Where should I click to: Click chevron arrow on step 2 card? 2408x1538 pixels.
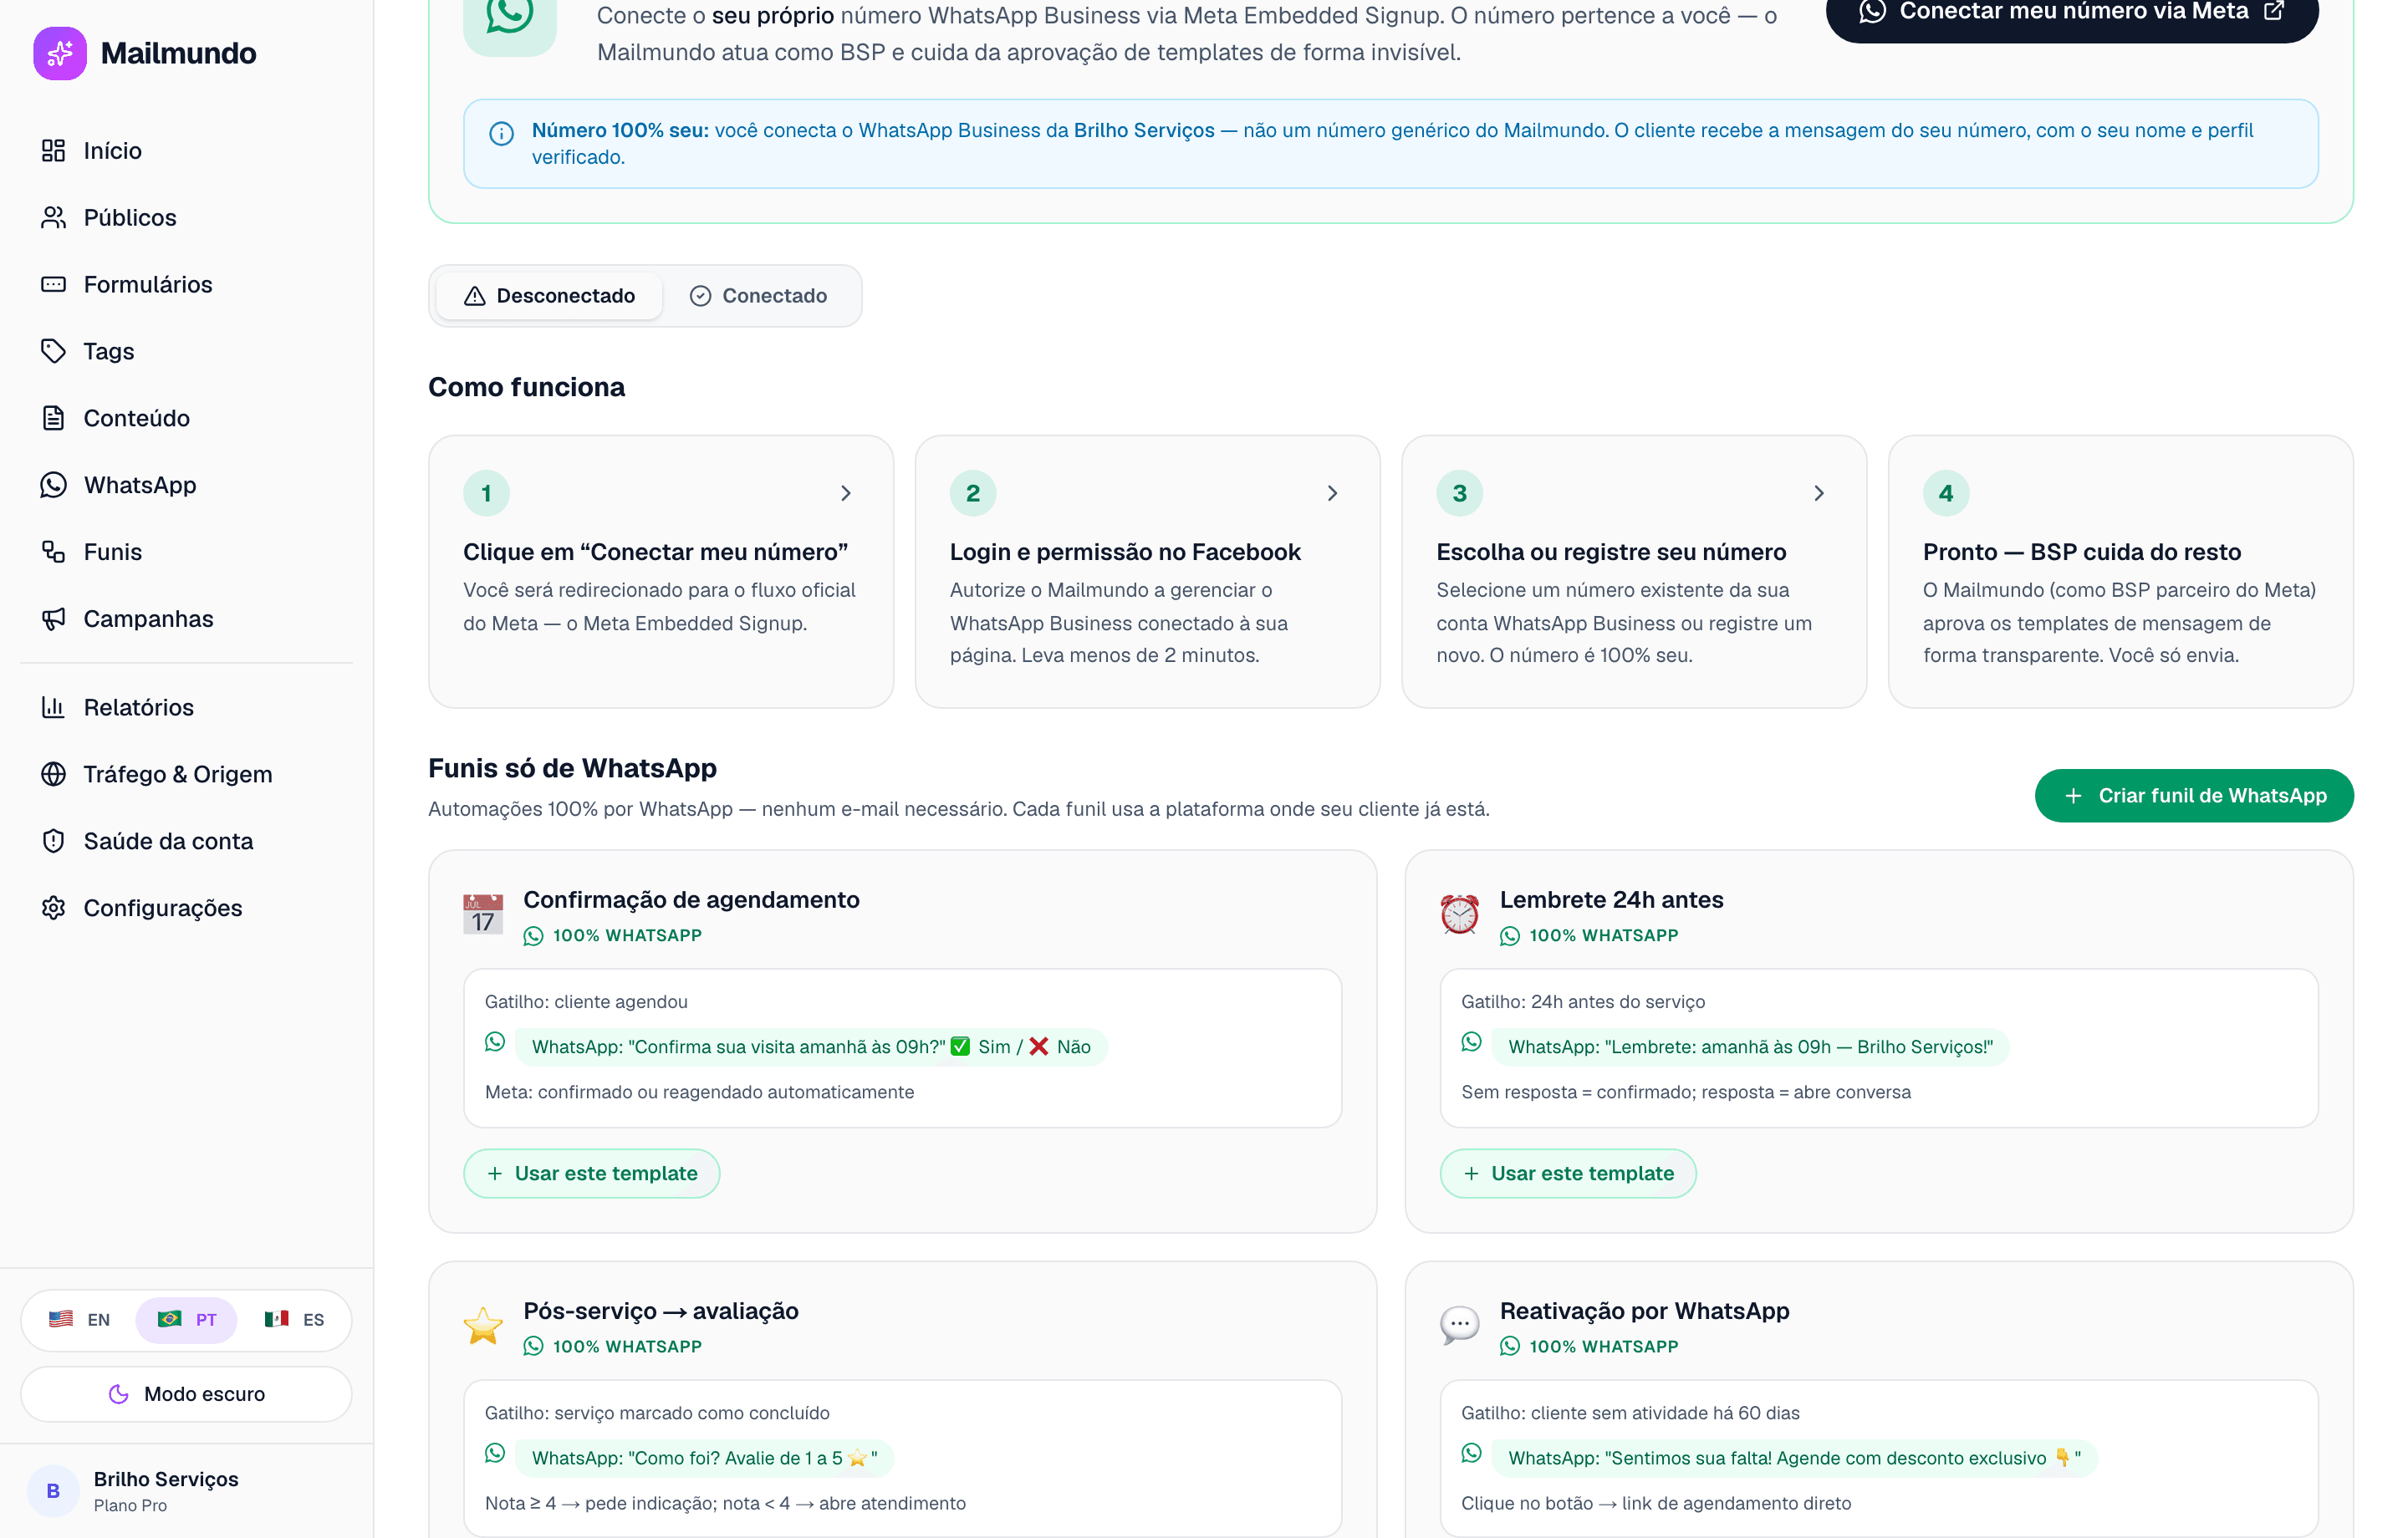(x=1333, y=493)
